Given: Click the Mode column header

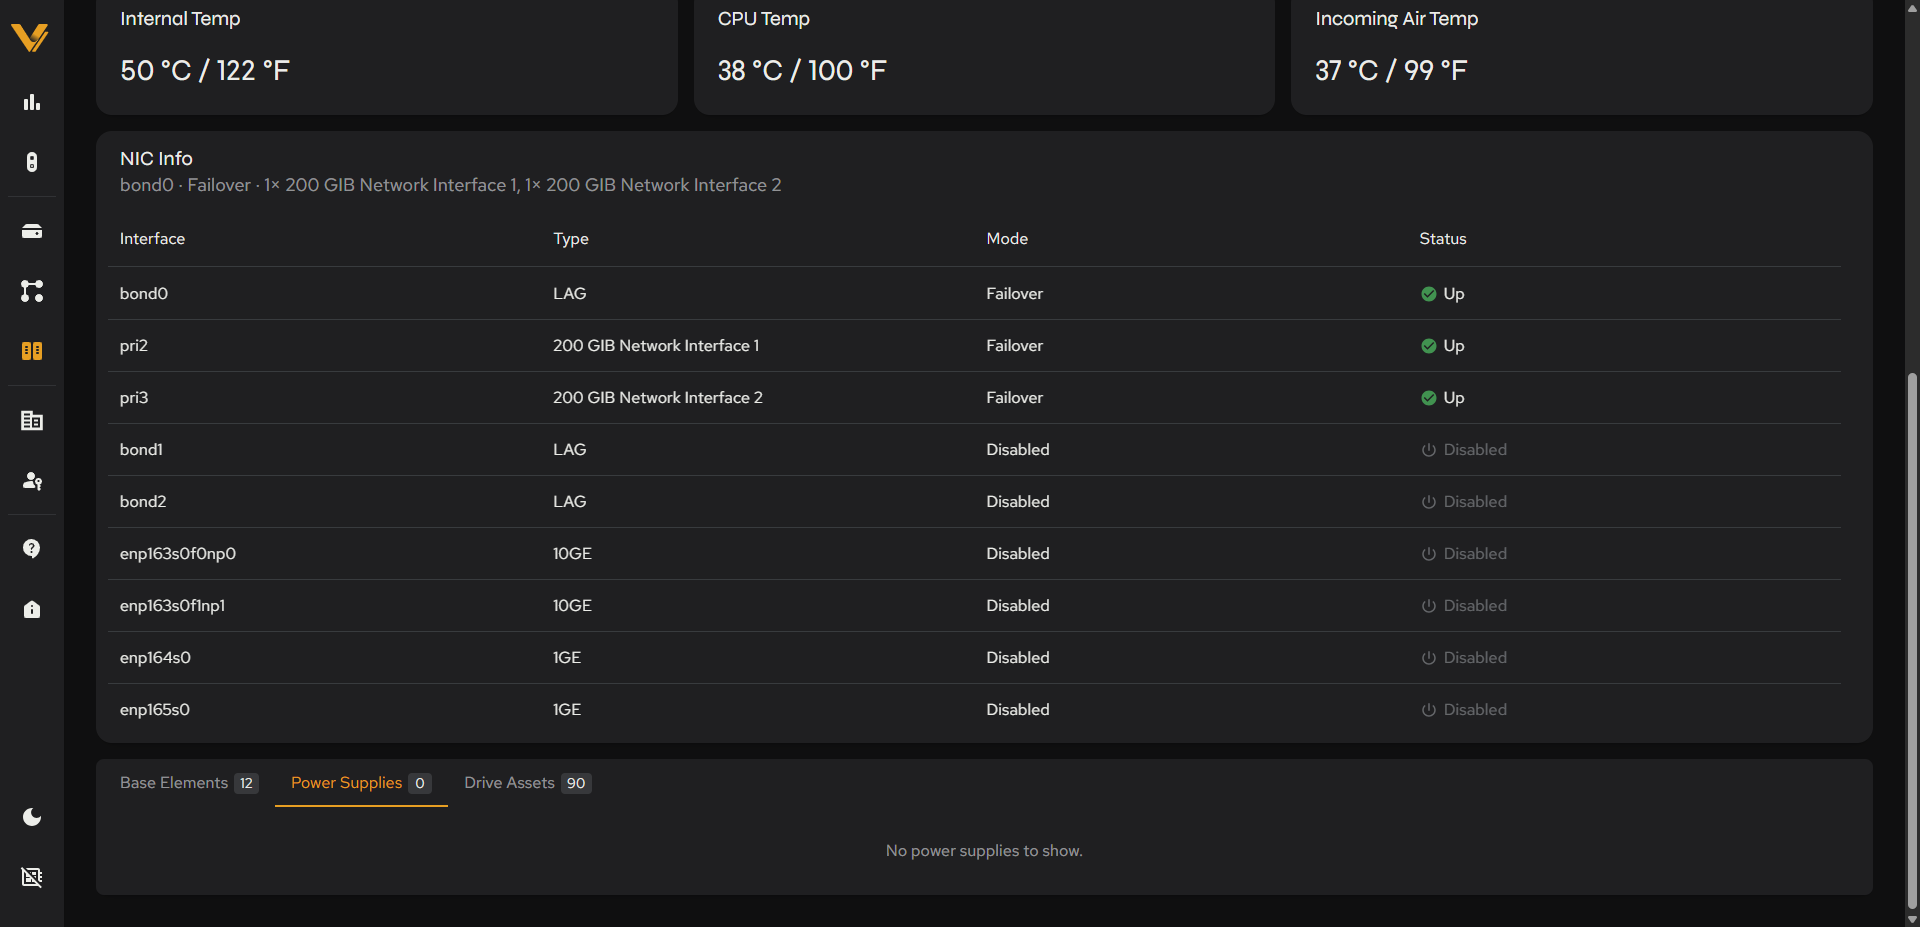Looking at the screenshot, I should click(x=1007, y=239).
